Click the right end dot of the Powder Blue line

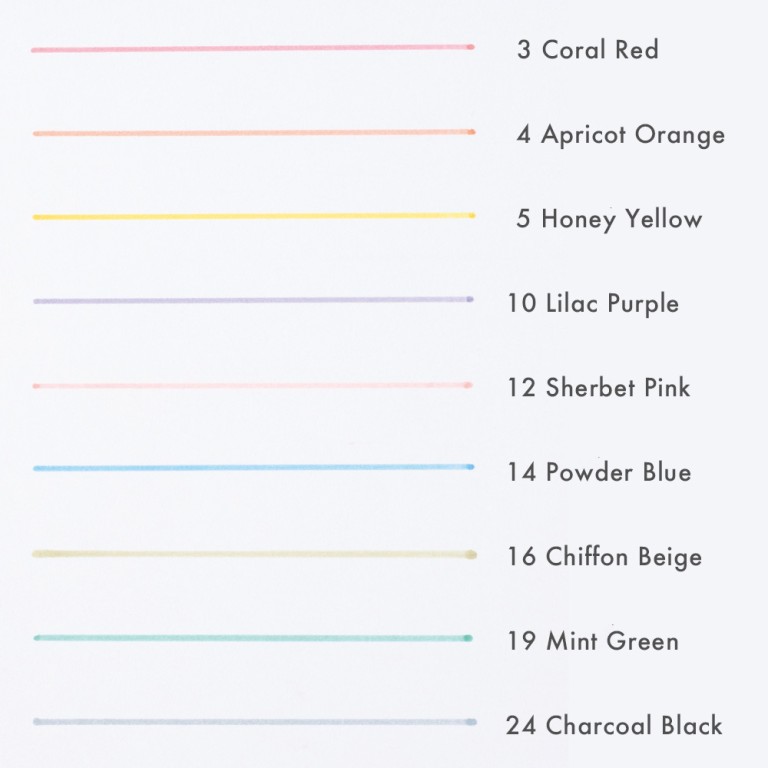[x=470, y=467]
